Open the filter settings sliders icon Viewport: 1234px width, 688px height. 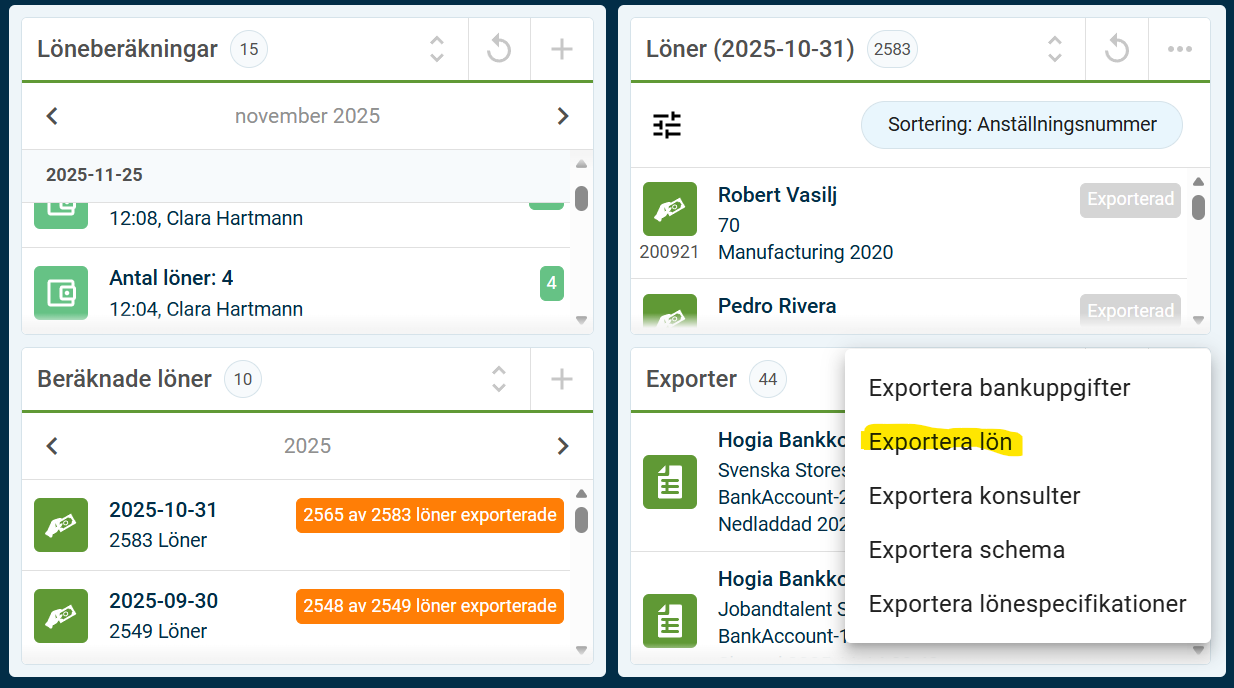click(667, 125)
